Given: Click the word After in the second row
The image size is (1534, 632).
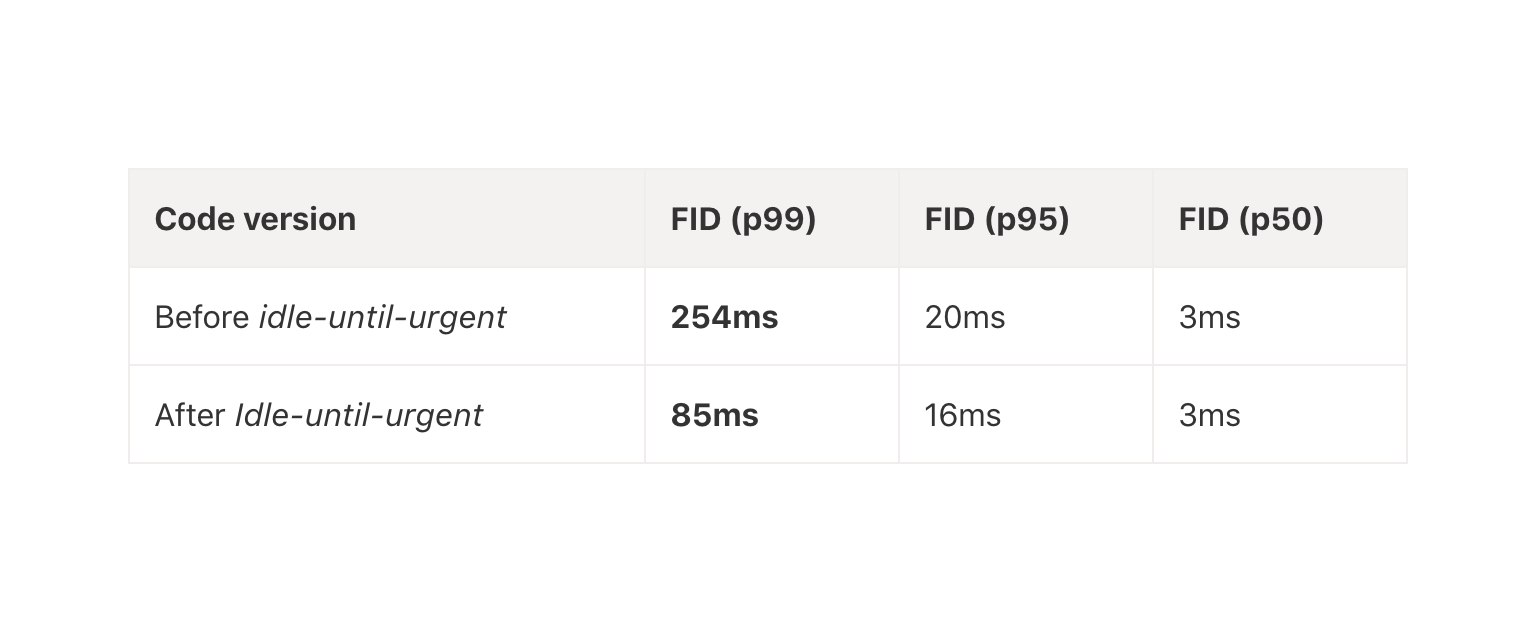Looking at the screenshot, I should pos(190,415).
